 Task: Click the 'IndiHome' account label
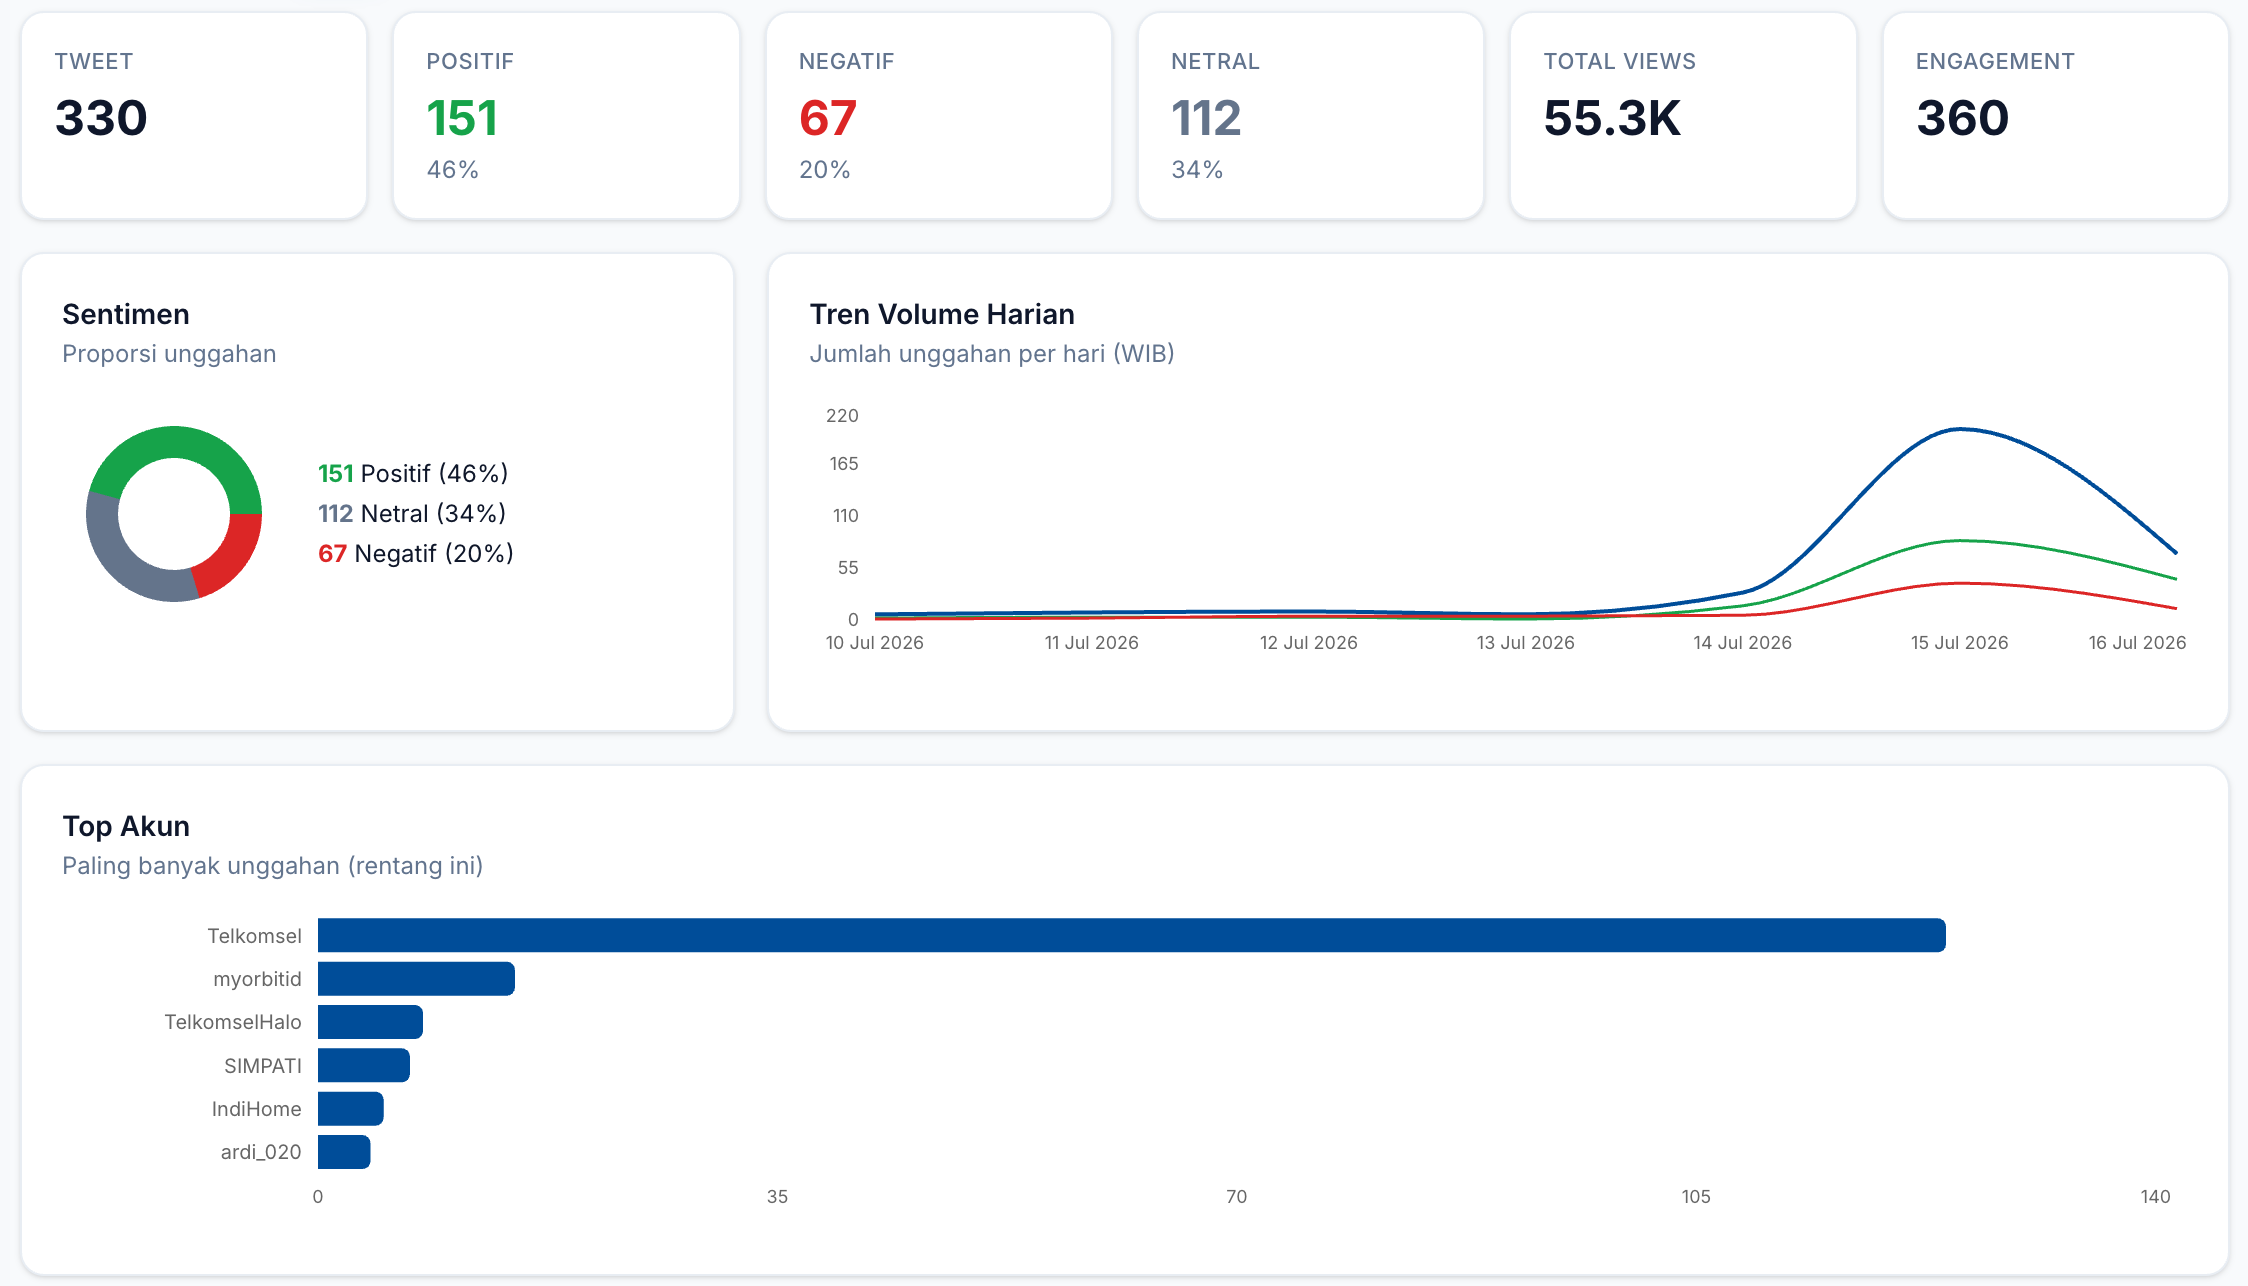click(x=256, y=1109)
